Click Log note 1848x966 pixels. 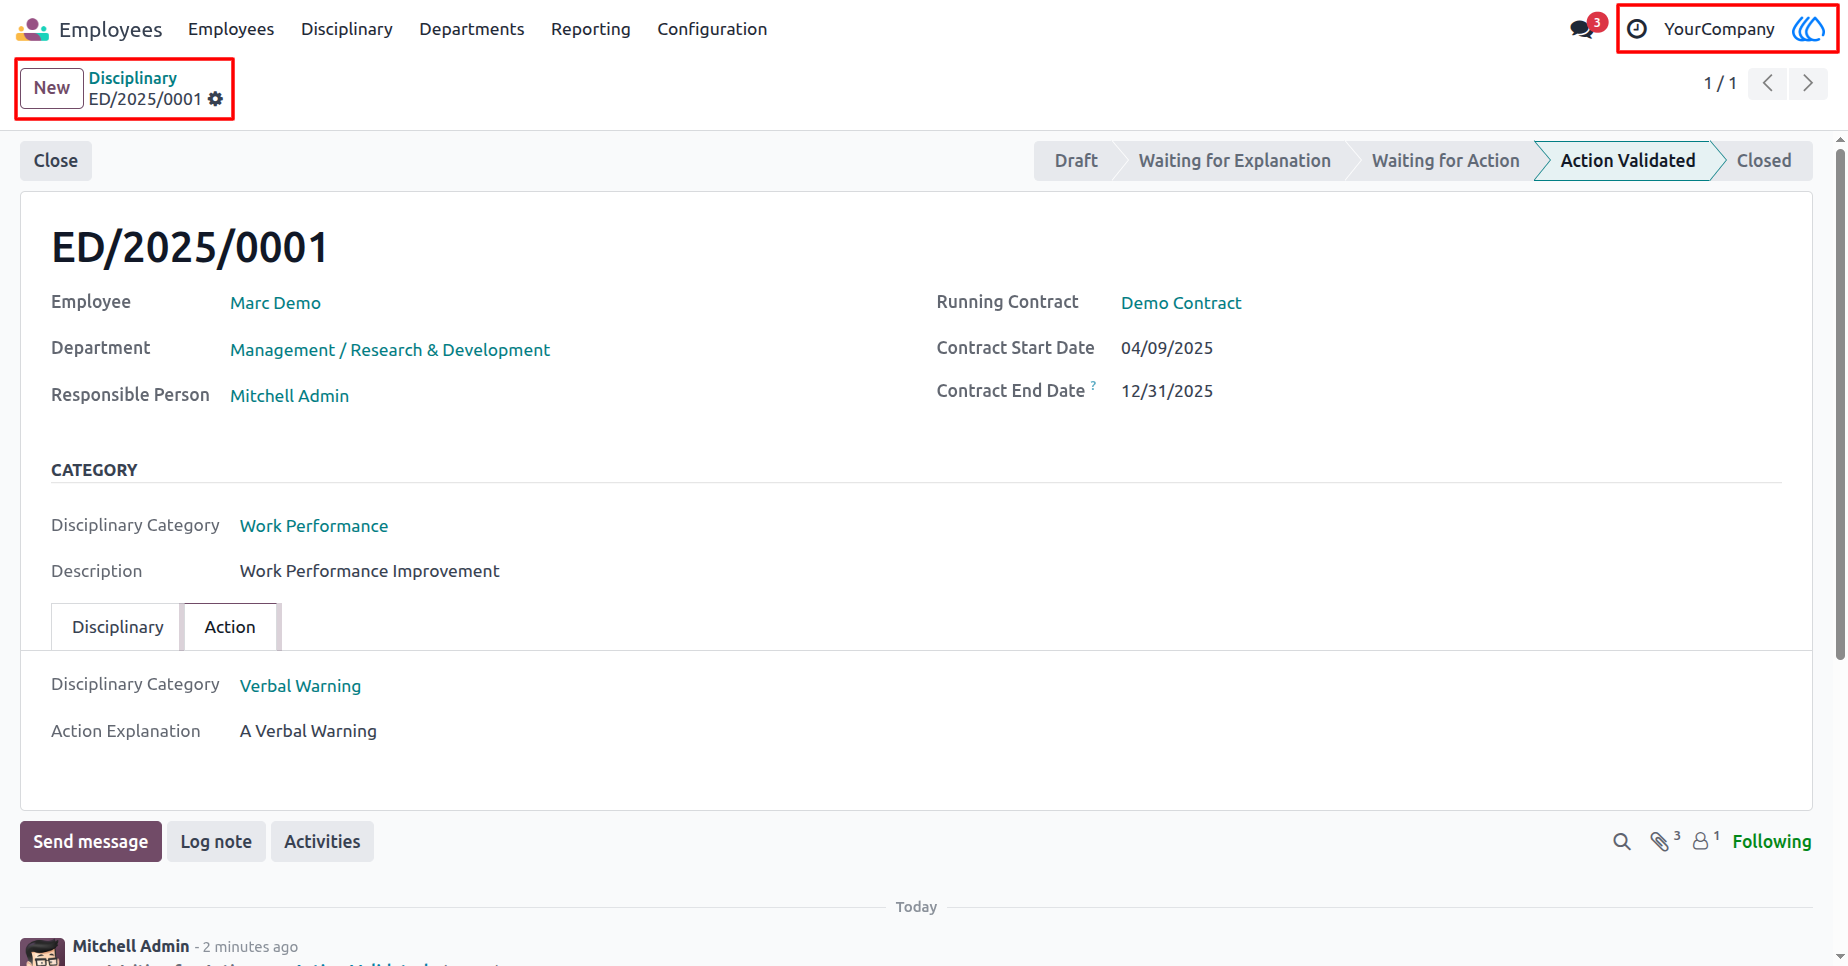pos(216,842)
